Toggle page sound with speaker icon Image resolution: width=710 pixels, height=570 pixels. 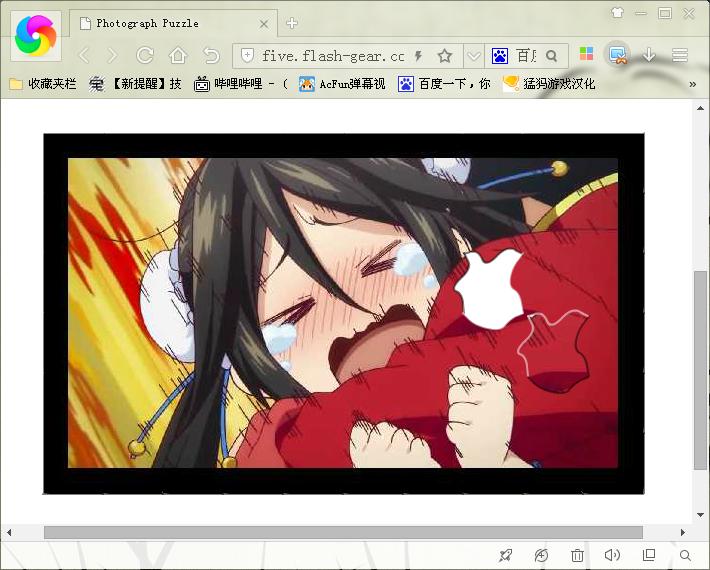pyautogui.click(x=612, y=555)
